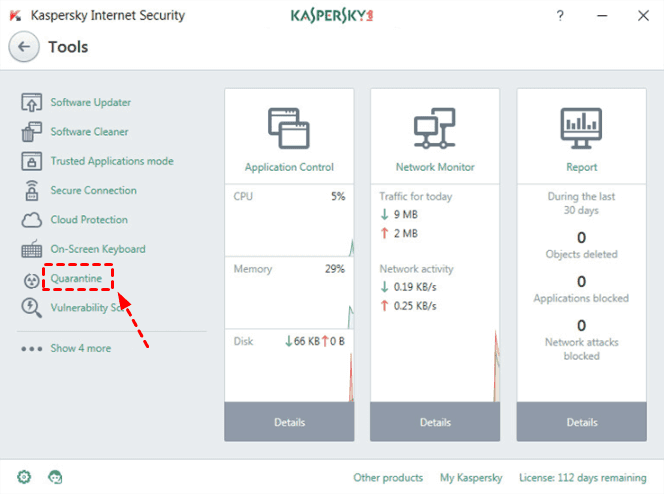The width and height of the screenshot is (664, 494).
Task: Open Details under Network Monitor
Action: 435,422
